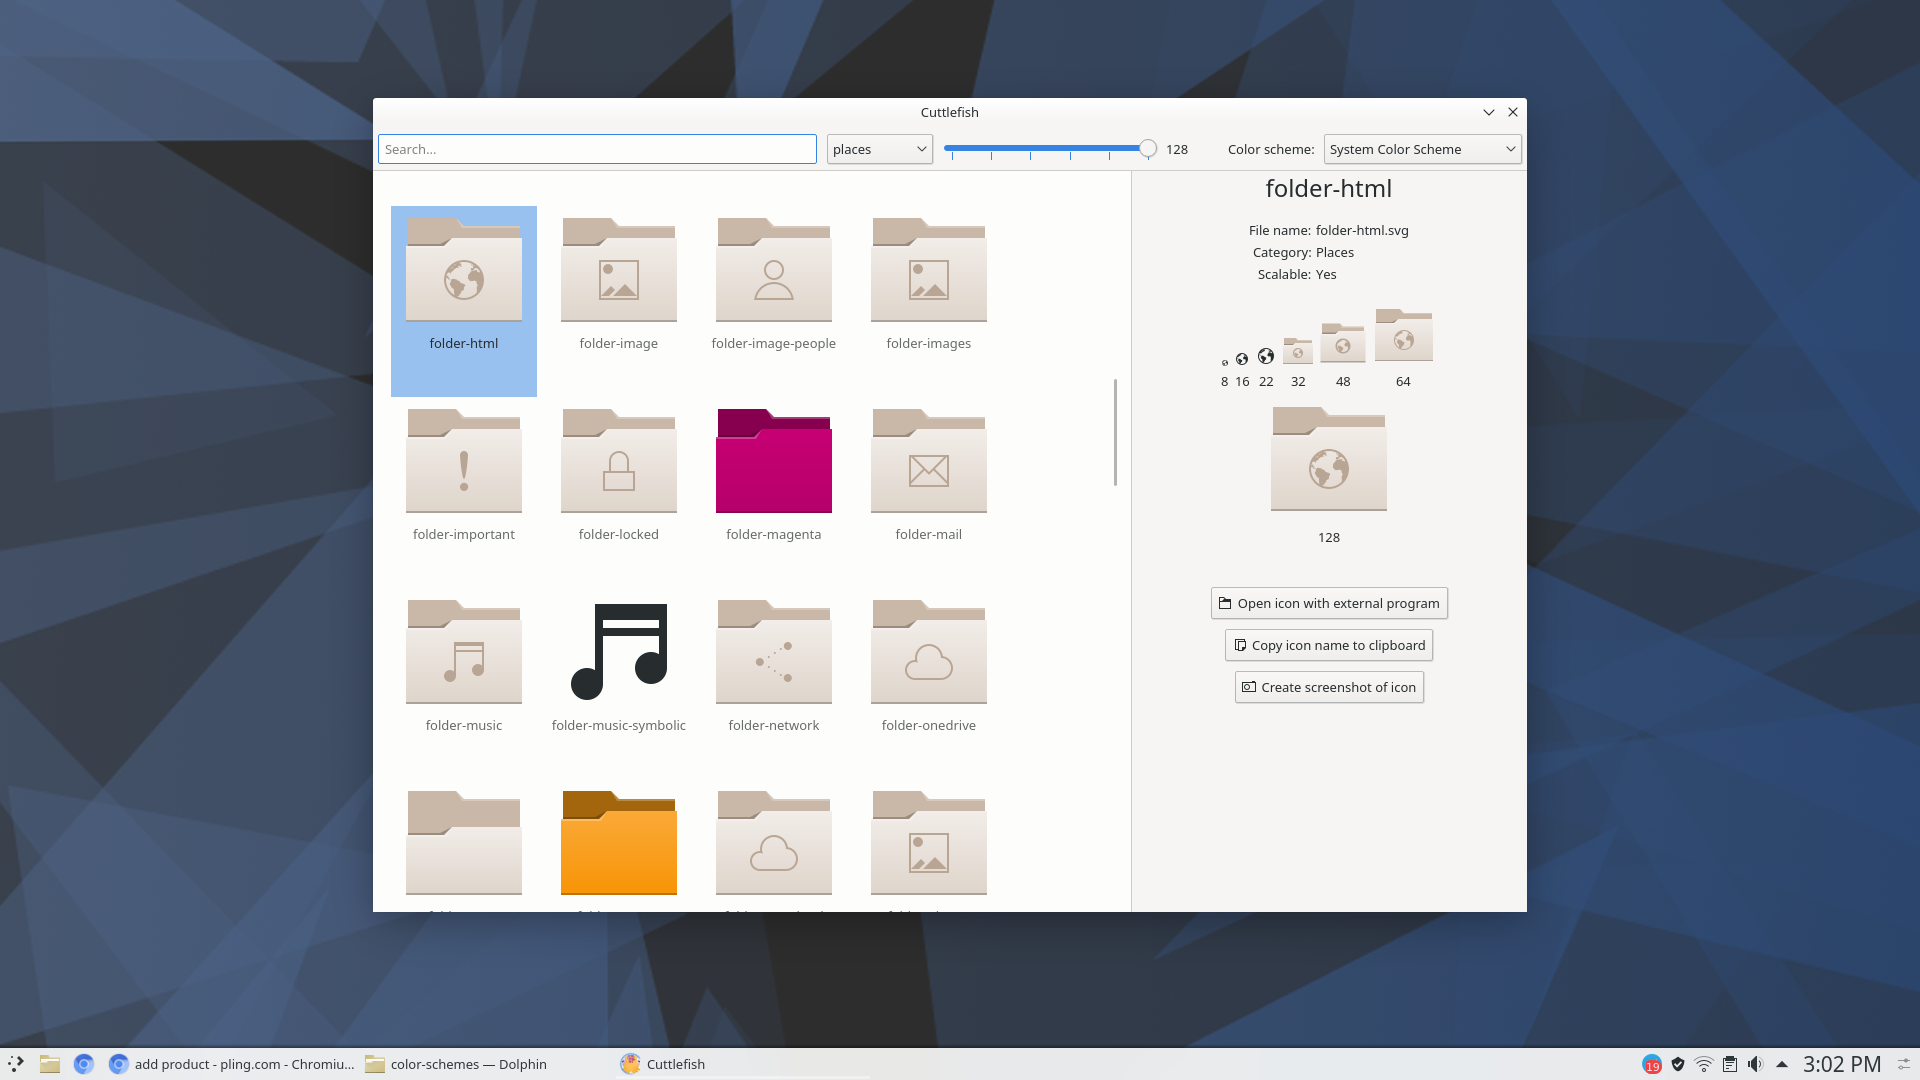Viewport: 1920px width, 1080px height.
Task: Expand the system tray hidden icons arrow
Action: 1781,1064
